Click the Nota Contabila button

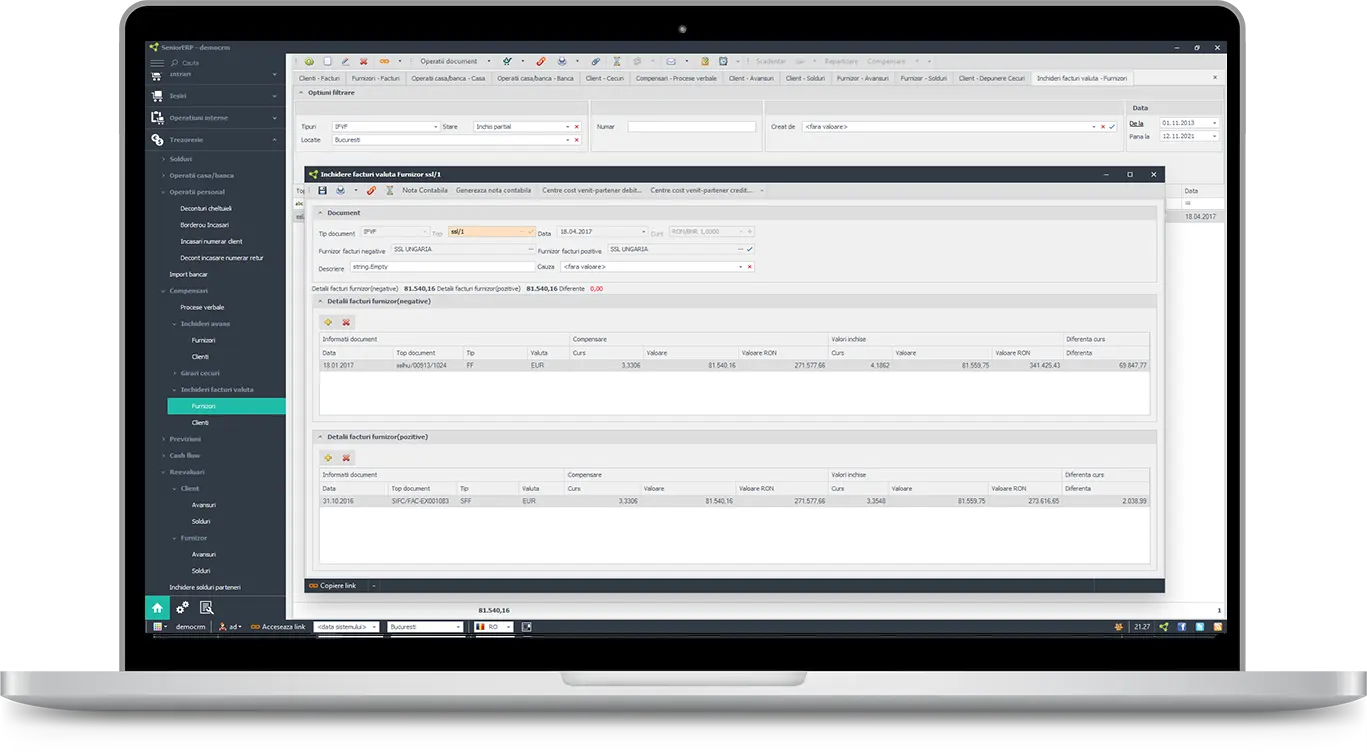click(425, 190)
